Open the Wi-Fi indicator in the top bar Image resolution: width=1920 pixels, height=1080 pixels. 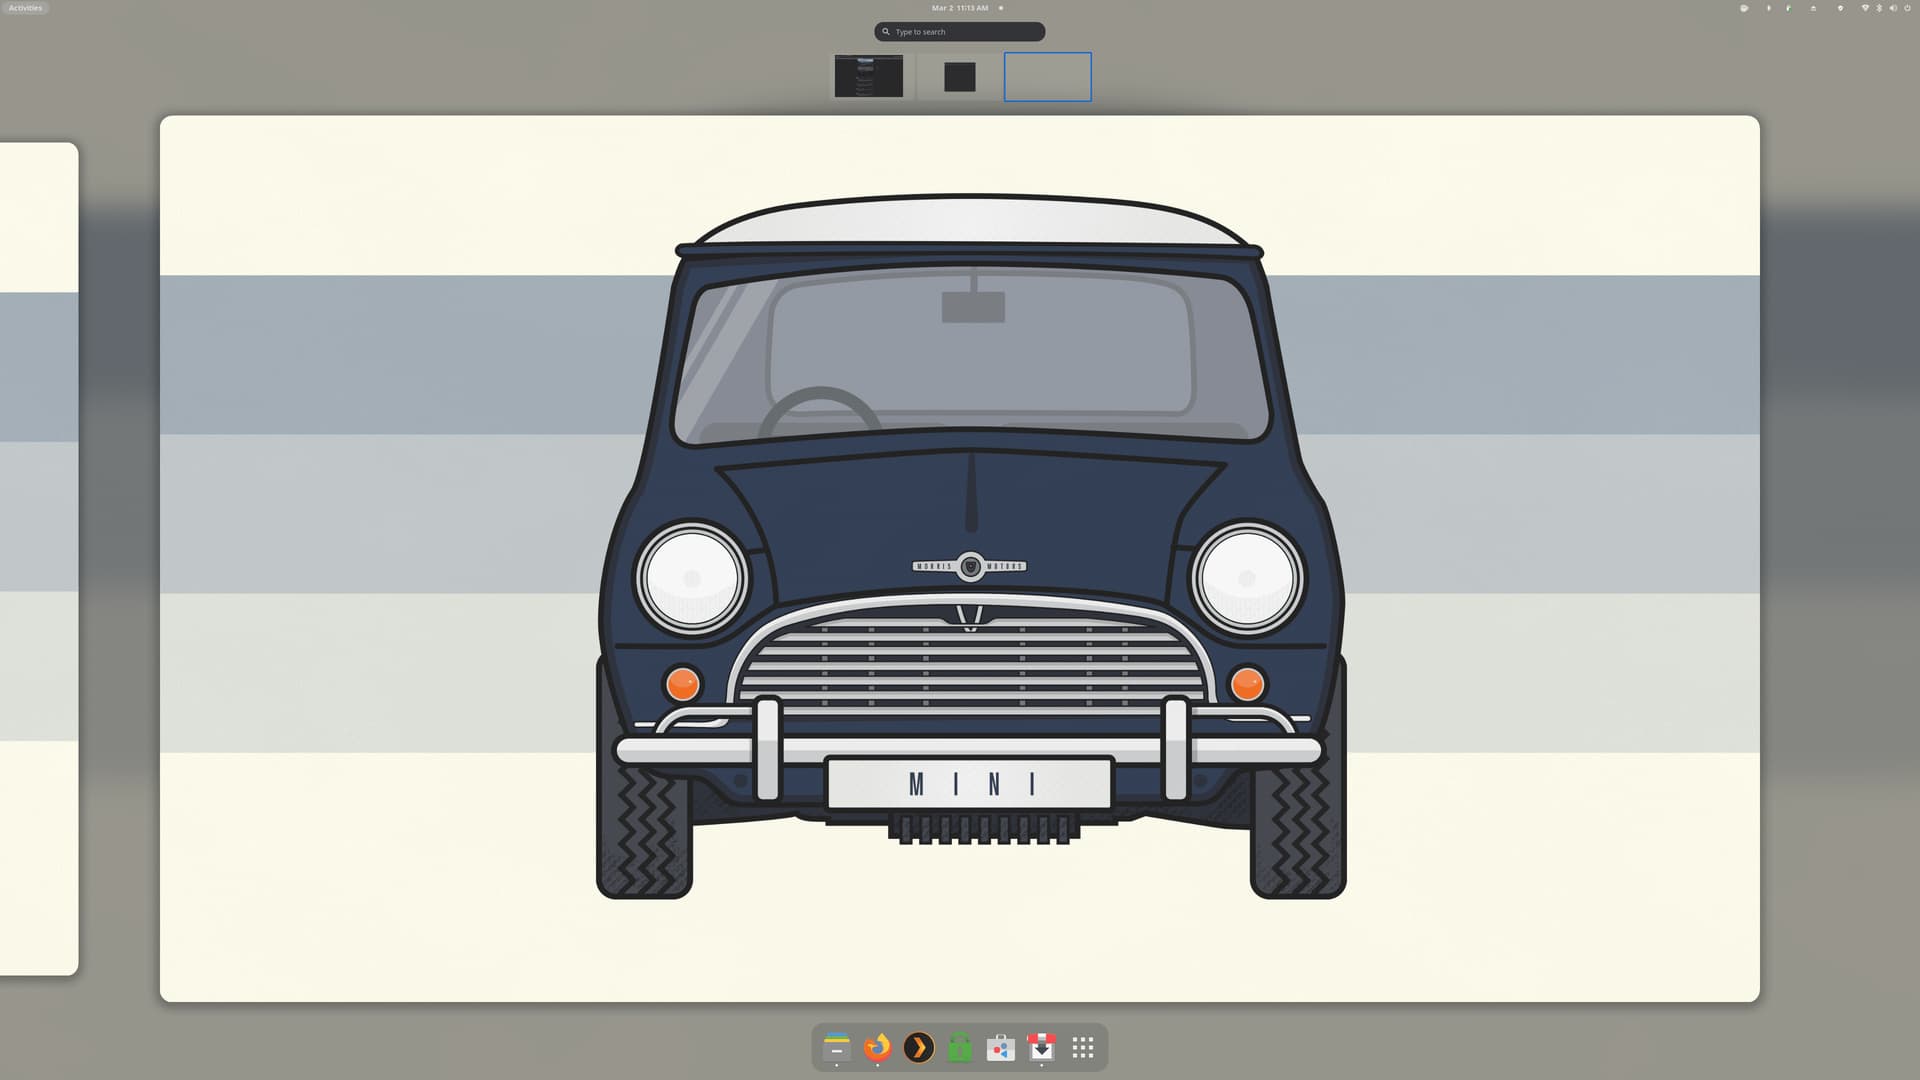(1865, 8)
